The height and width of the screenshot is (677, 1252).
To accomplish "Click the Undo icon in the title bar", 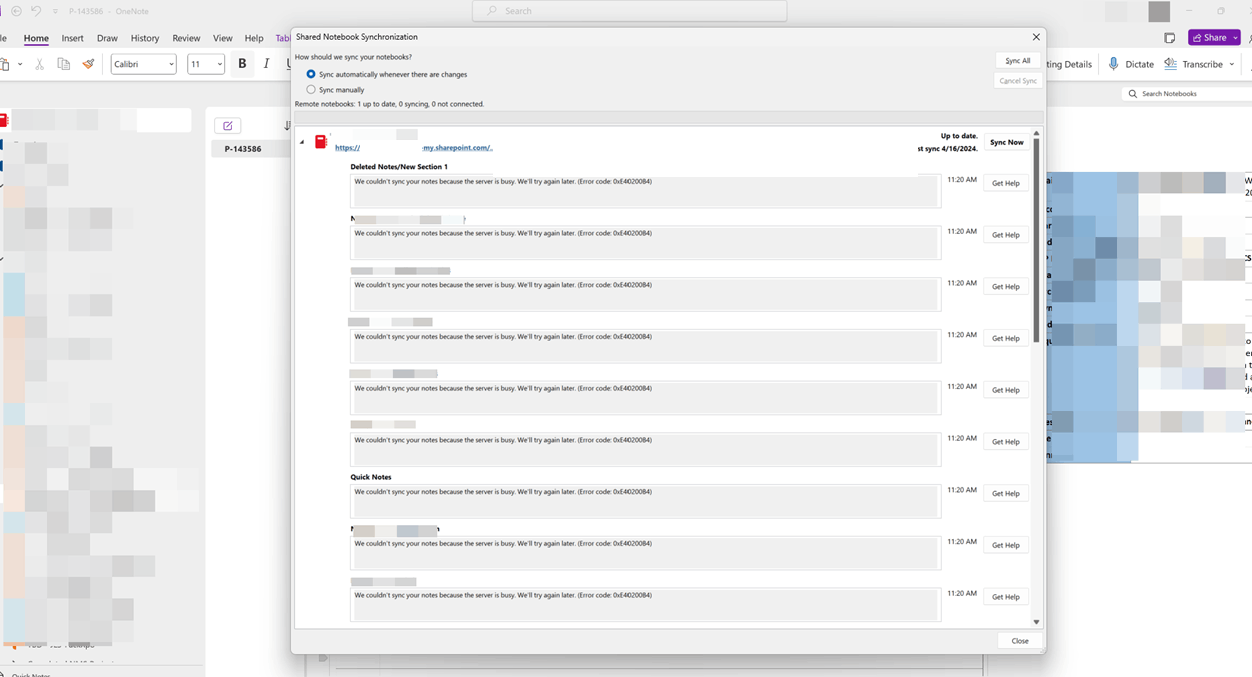I will click(x=36, y=11).
